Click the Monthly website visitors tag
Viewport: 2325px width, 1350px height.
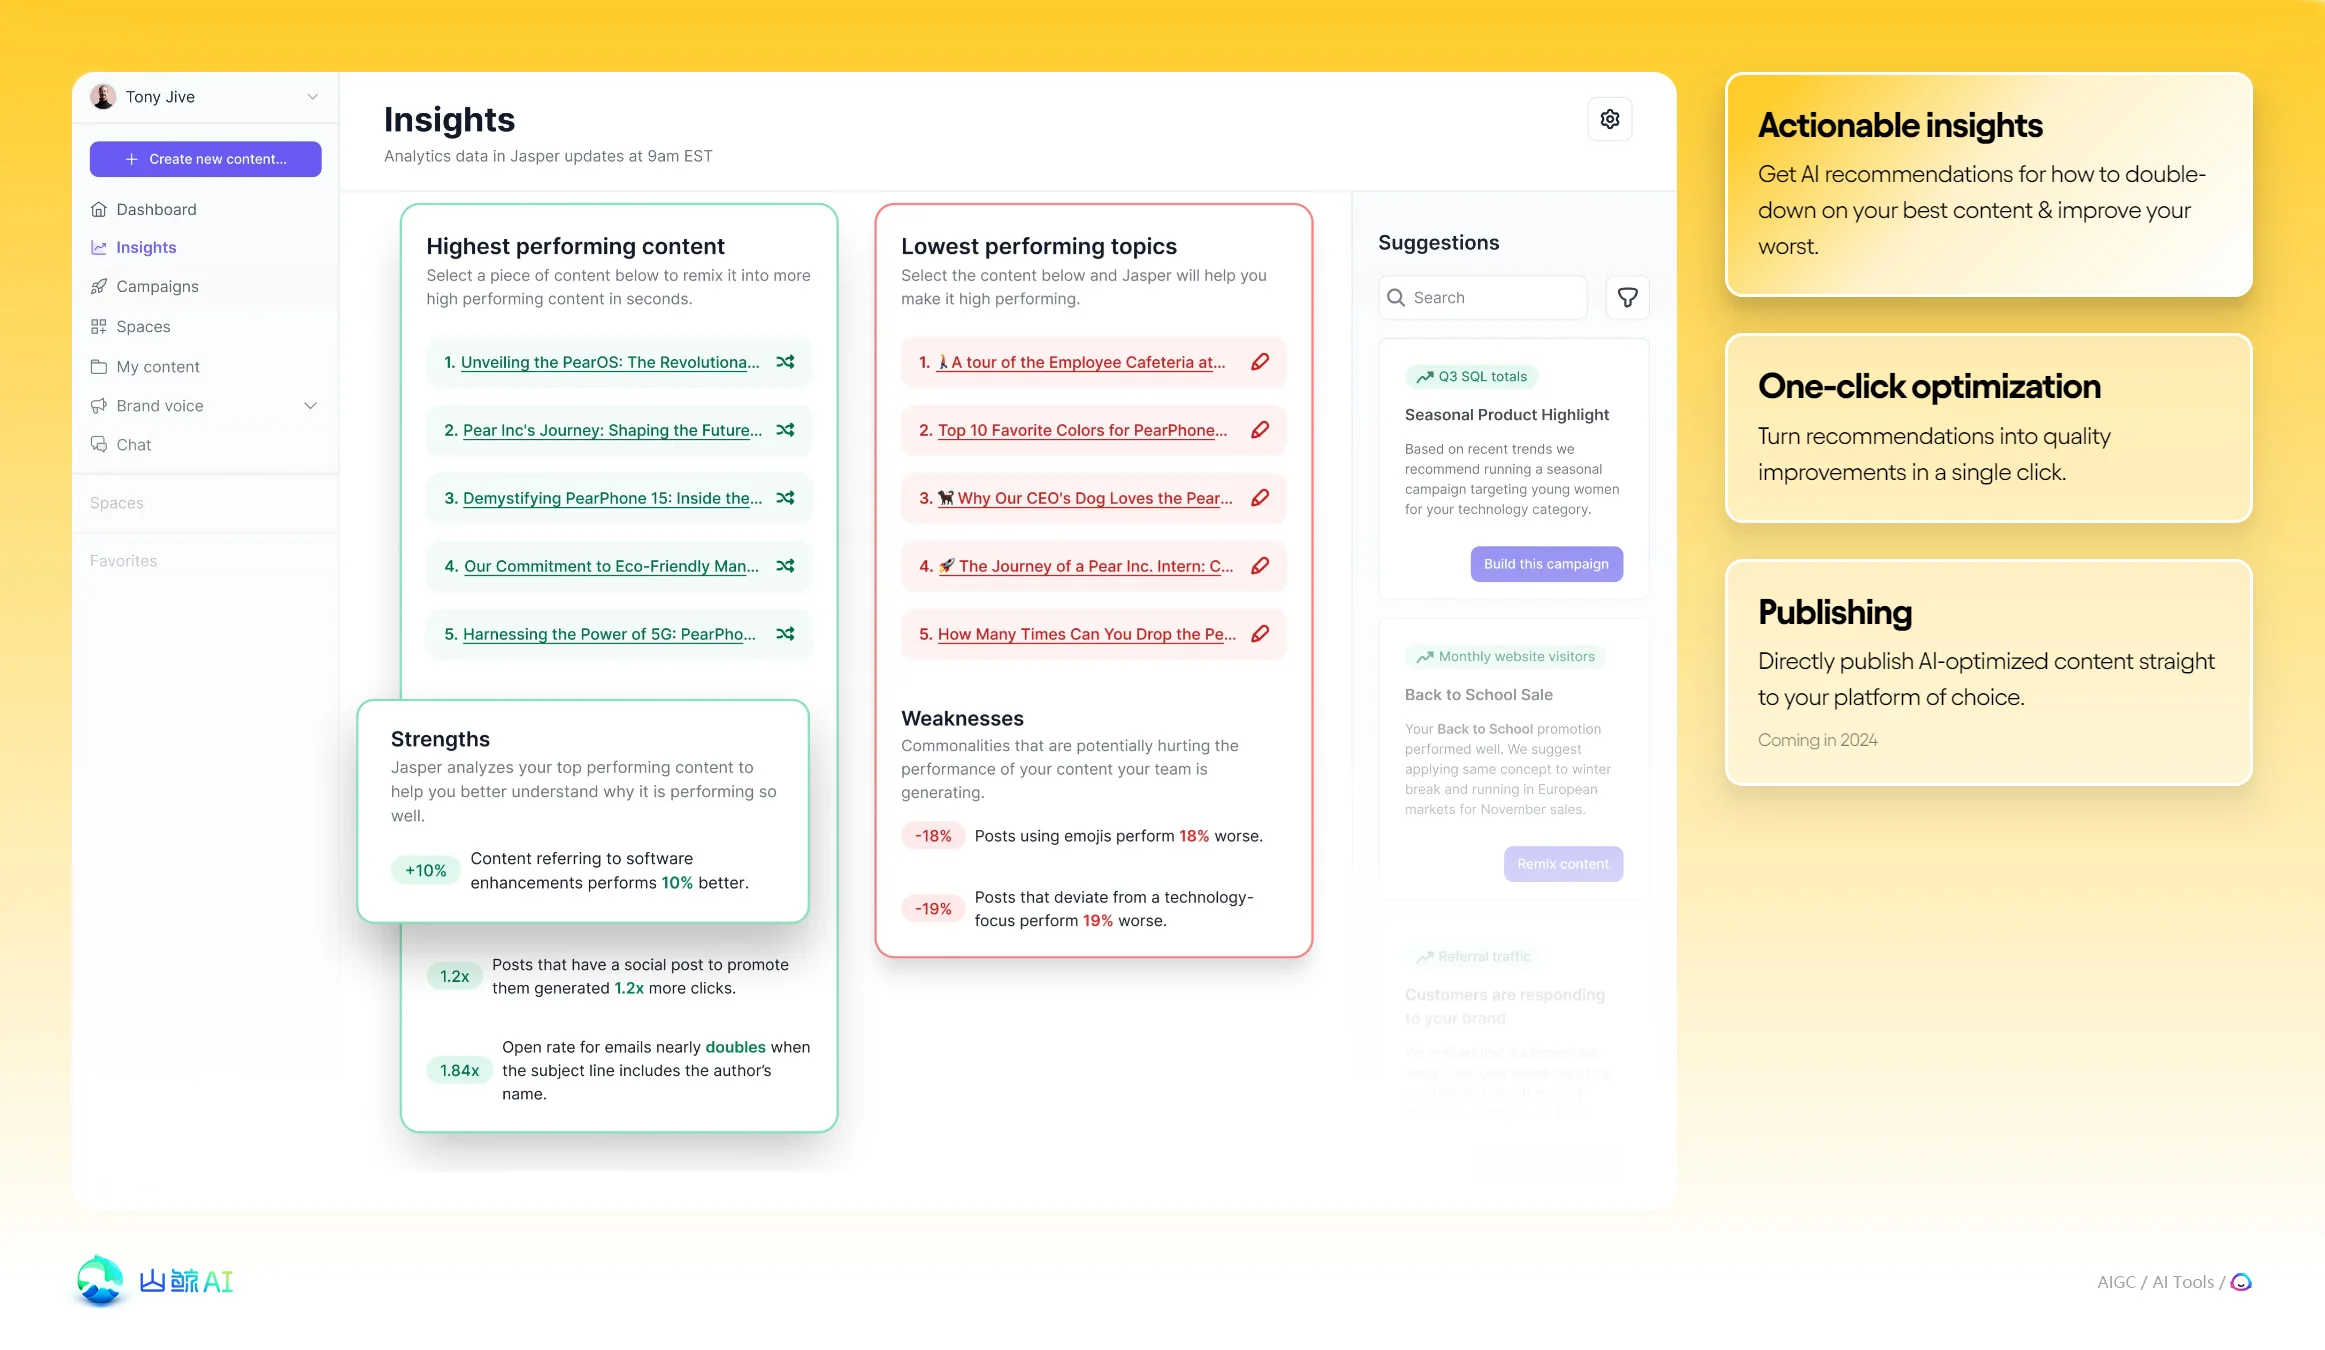click(x=1505, y=657)
